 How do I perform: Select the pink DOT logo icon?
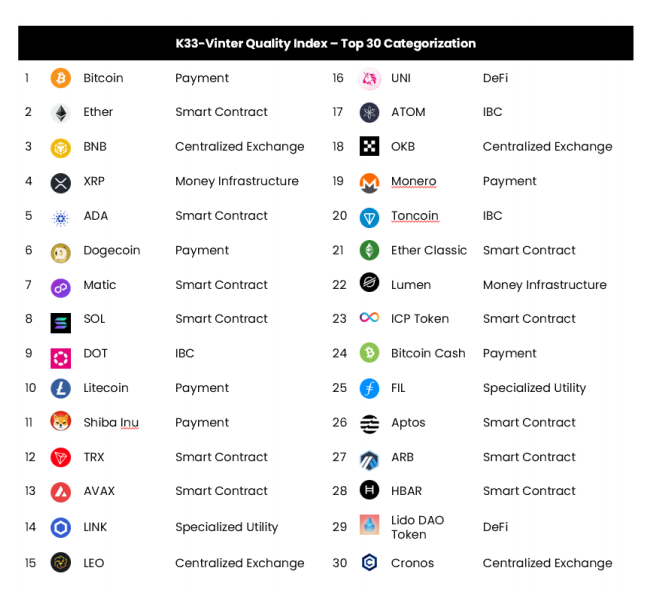point(60,358)
